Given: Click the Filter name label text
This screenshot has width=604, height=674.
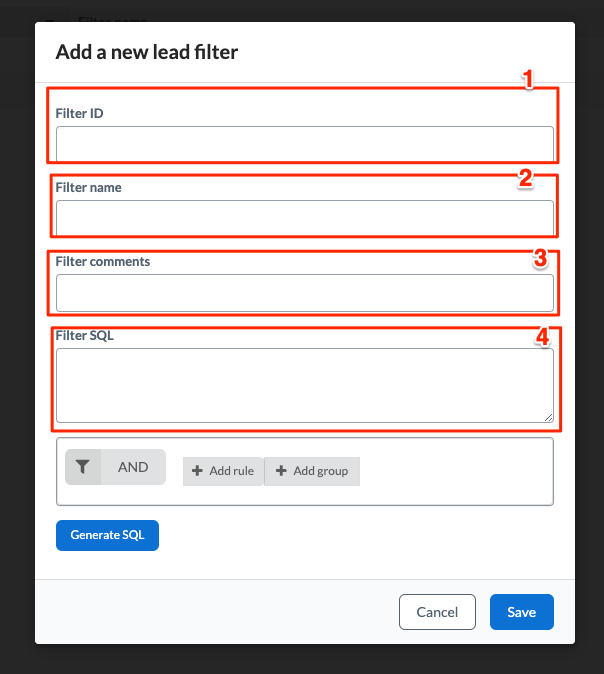Looking at the screenshot, I should (x=89, y=187).
